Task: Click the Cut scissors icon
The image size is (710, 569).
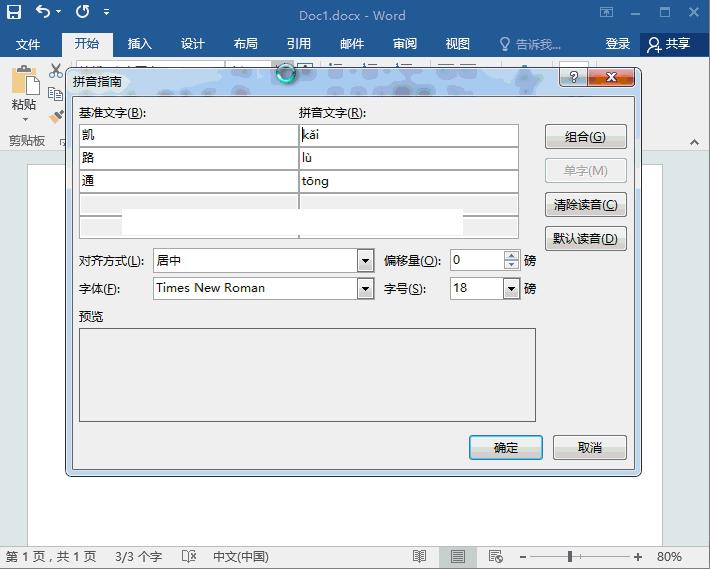Action: [56, 71]
